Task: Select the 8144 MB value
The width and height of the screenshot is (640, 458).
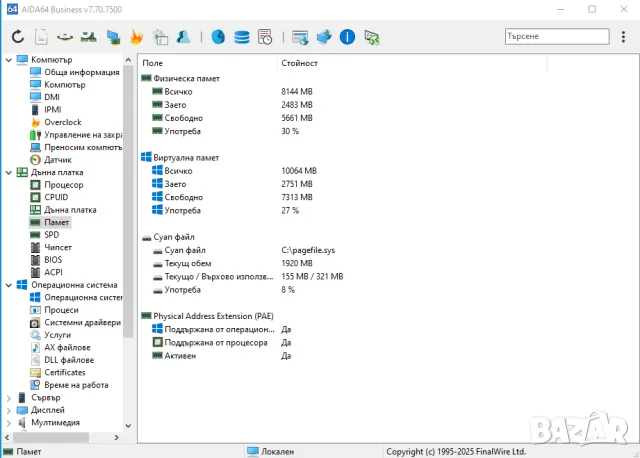Action: pos(297,92)
